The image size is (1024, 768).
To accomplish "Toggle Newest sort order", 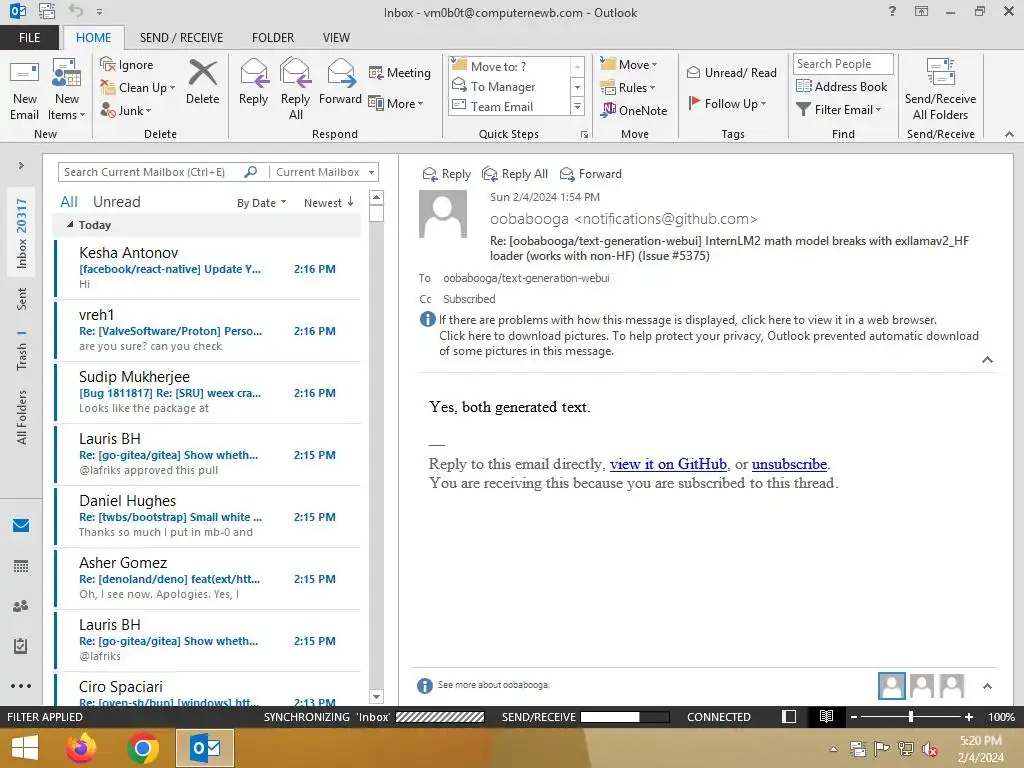I will [x=329, y=203].
